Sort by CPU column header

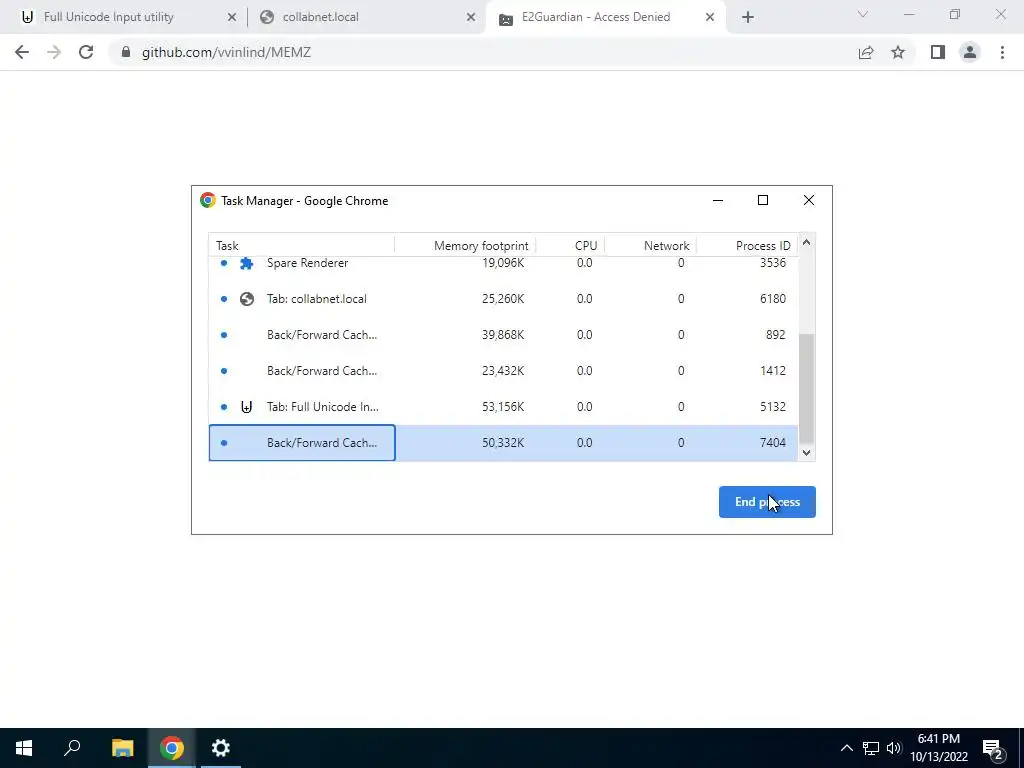(x=570, y=246)
